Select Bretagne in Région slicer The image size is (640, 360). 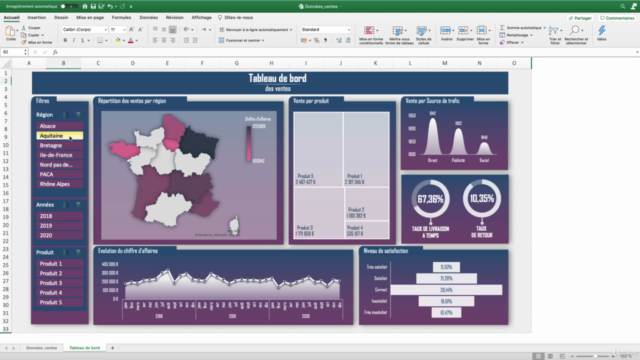60,145
